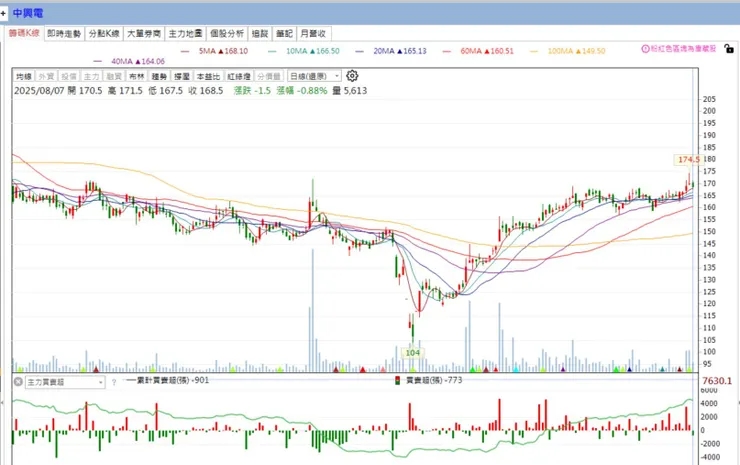Click the date 2025/08/07 in quote line
This screenshot has height=465, width=740.
pos(39,91)
